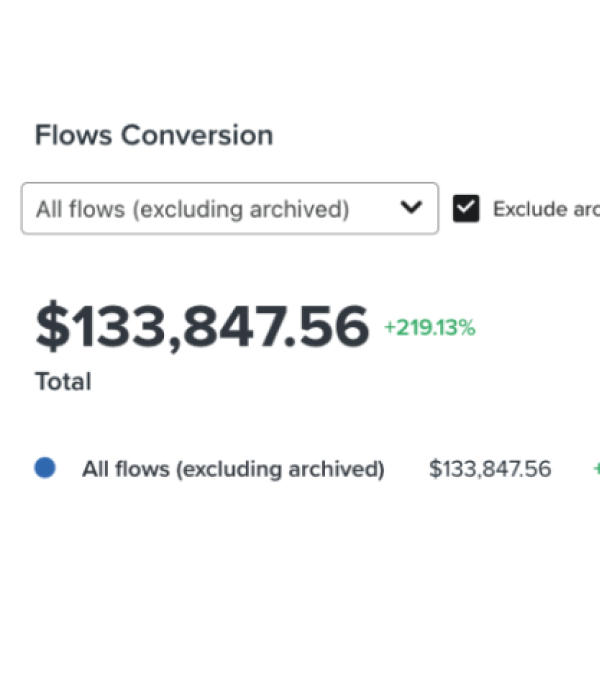Click the green plus sign in legend row
The height and width of the screenshot is (700, 600).
[x=596, y=469]
